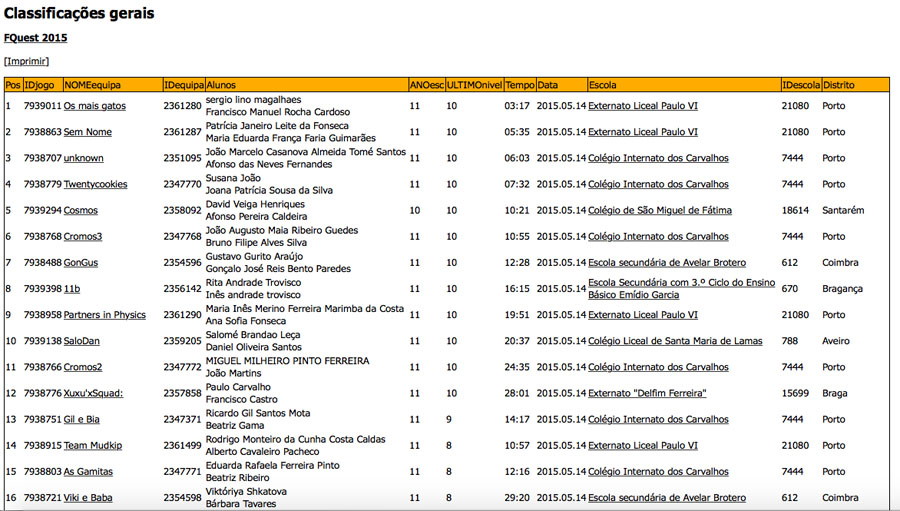Open Escola Secundária Emídio Garcia school link

[681, 289]
